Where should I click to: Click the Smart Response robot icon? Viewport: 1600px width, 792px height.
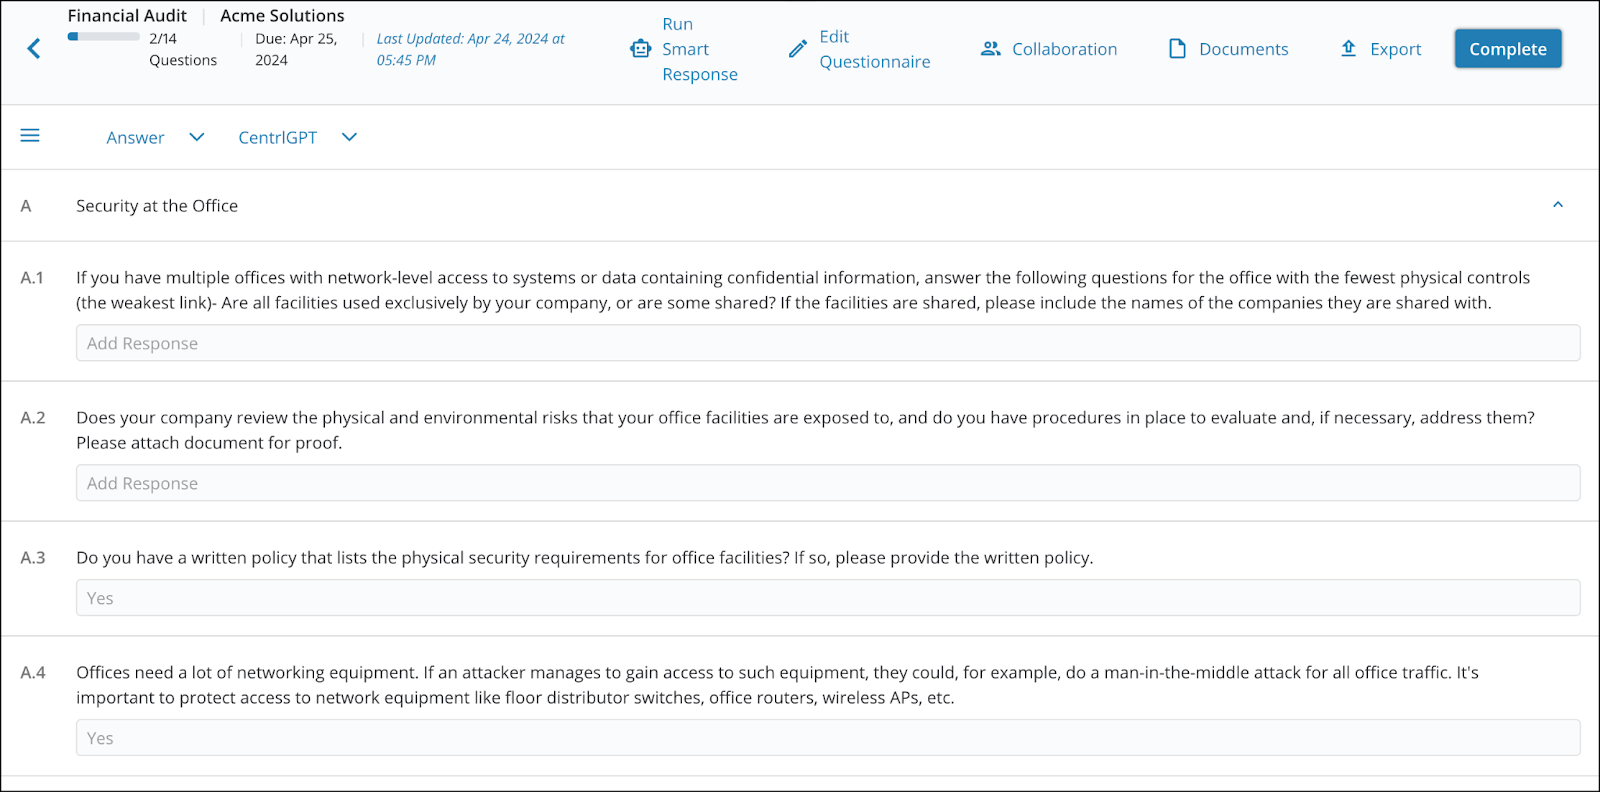click(641, 49)
